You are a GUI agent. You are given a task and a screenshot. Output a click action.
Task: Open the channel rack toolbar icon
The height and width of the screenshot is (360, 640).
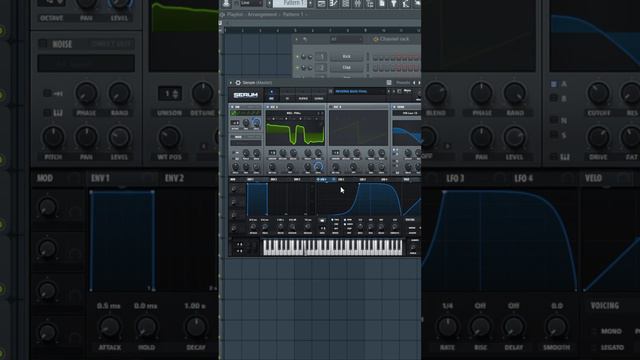345,3
